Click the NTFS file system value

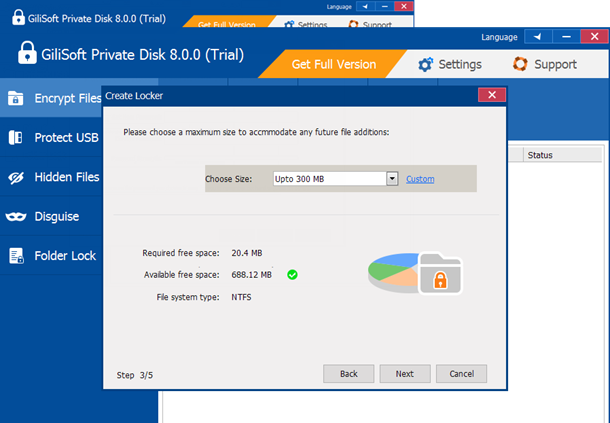click(241, 297)
